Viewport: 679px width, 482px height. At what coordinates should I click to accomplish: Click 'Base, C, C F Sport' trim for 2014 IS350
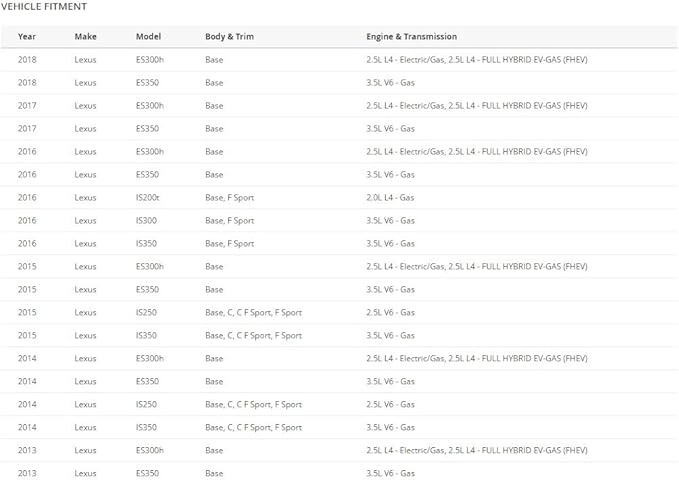[x=253, y=427]
